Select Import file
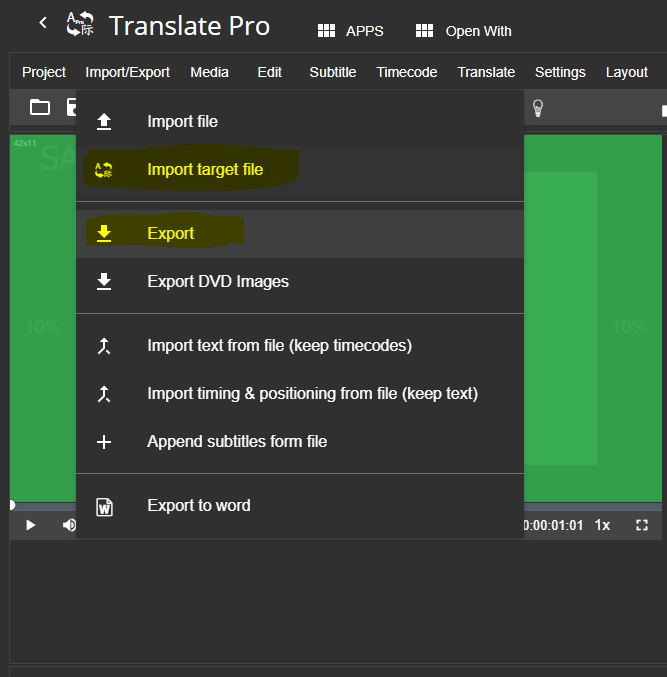This screenshot has width=667, height=677. tap(300, 122)
